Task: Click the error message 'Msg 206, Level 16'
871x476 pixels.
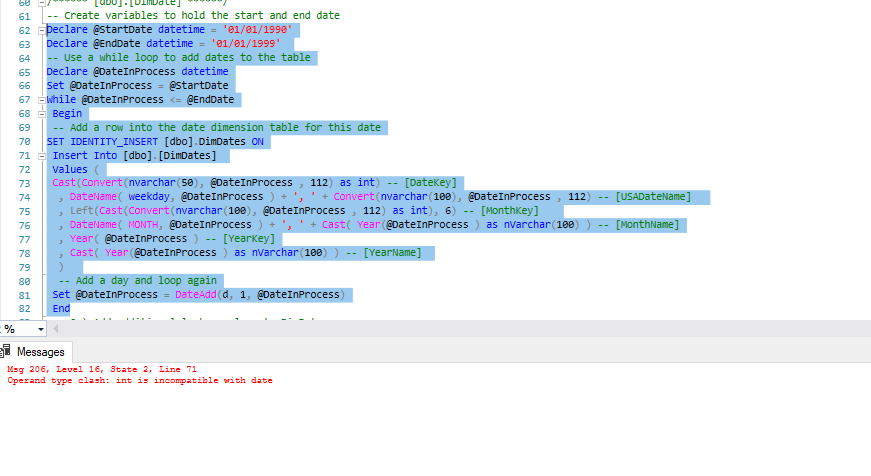Action: pyautogui.click(x=102, y=369)
